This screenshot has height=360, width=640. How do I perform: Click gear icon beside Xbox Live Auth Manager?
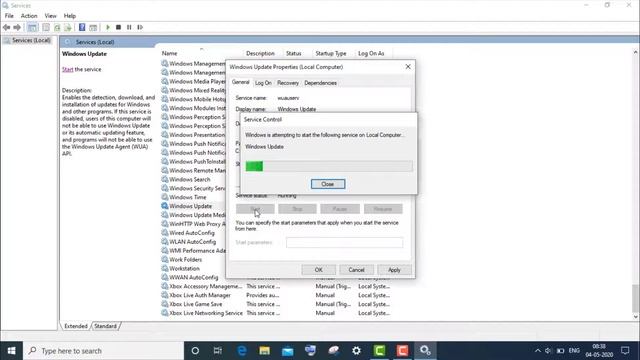164,295
